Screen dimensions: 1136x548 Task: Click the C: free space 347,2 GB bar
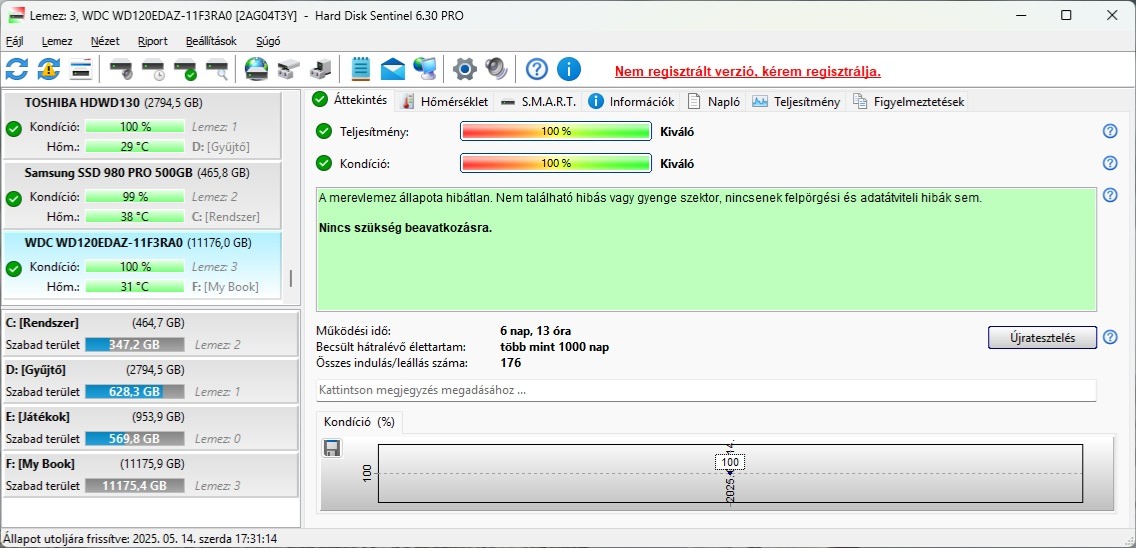[x=135, y=344]
